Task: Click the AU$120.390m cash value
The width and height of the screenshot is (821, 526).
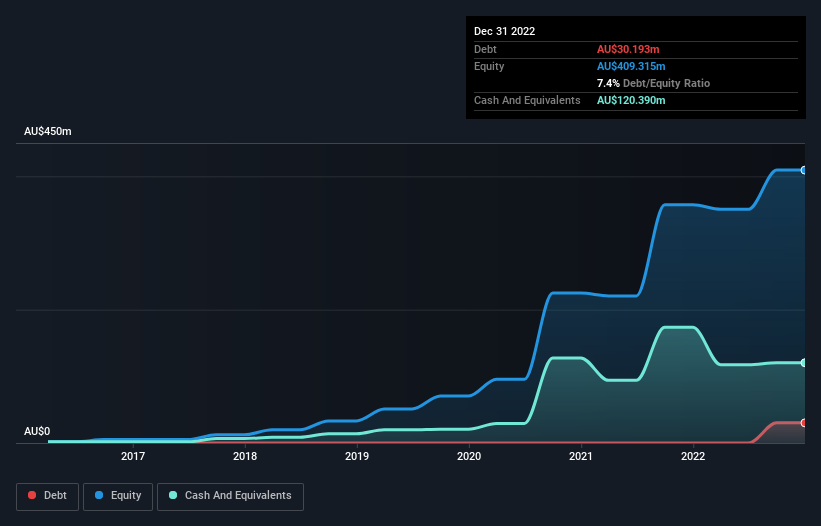Action: 631,100
